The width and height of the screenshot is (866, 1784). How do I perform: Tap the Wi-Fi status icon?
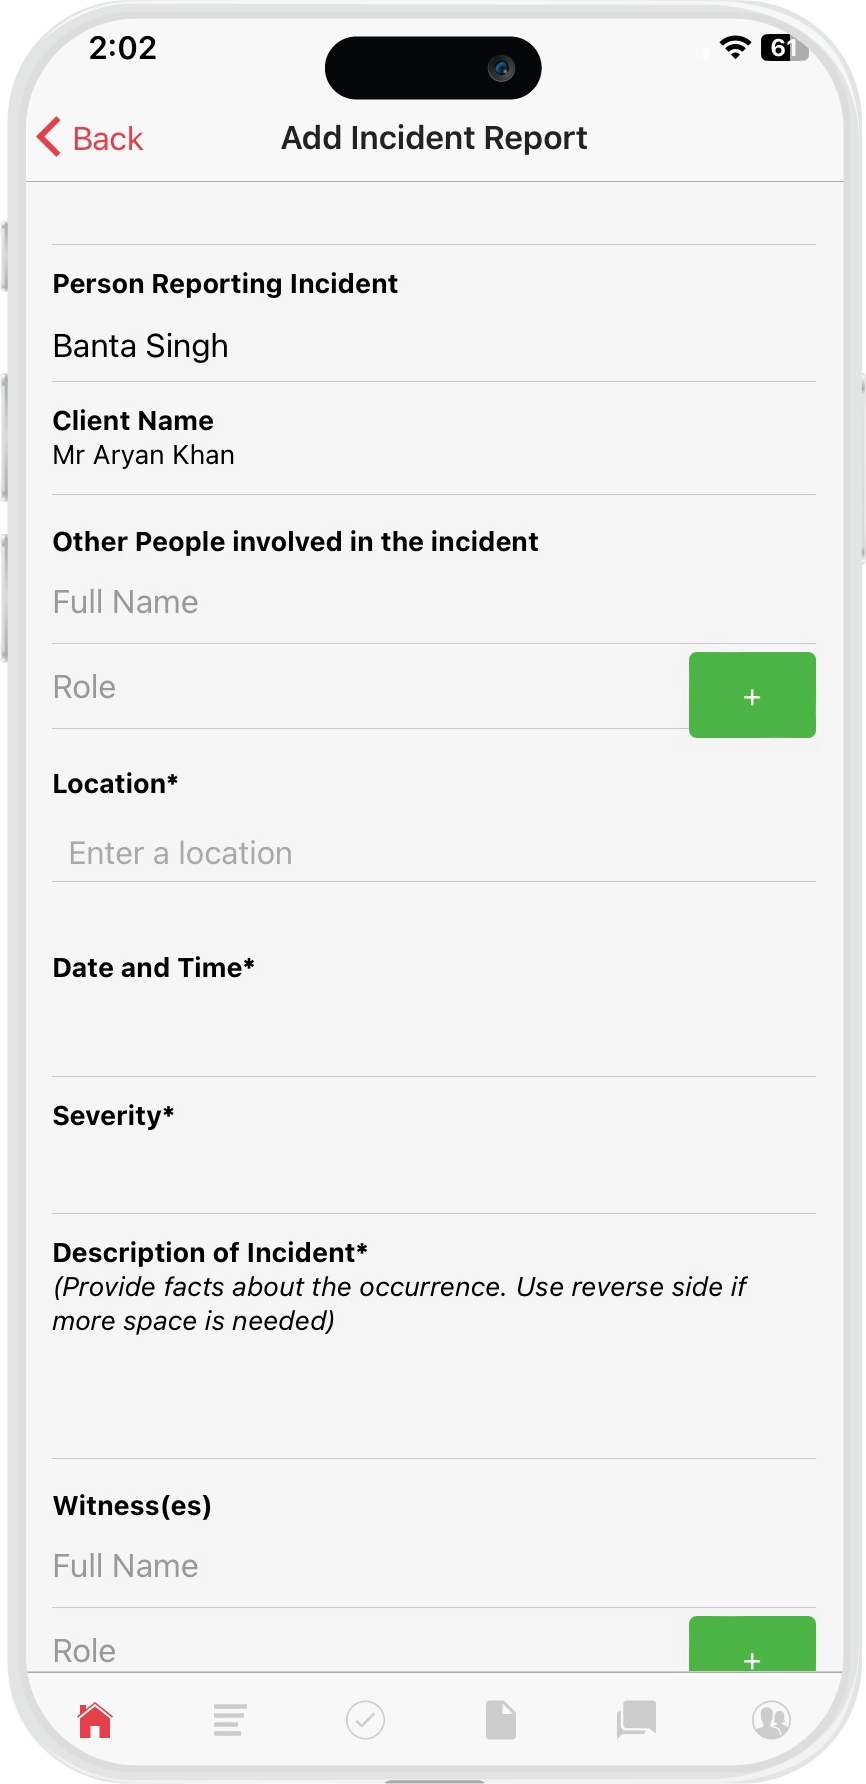pos(735,47)
